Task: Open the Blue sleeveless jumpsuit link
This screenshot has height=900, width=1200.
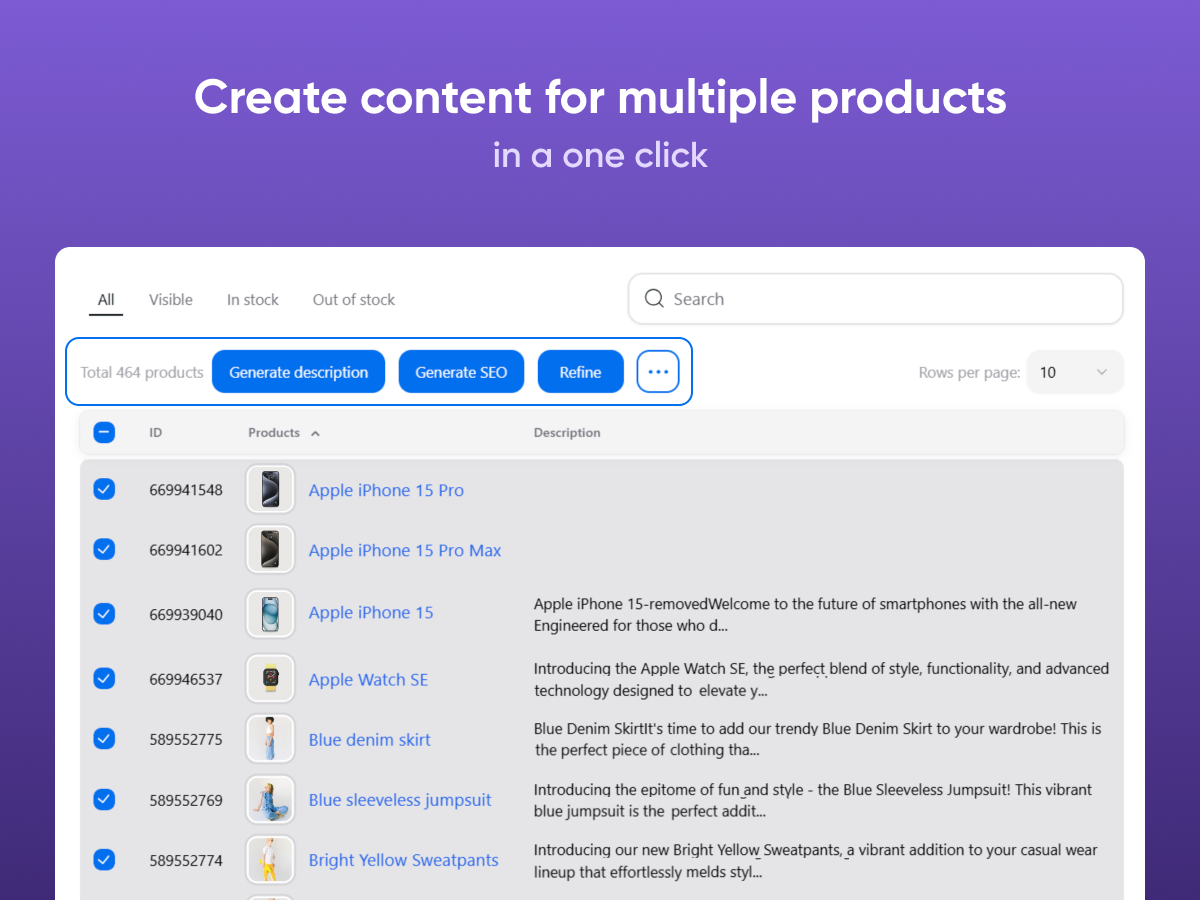Action: (x=400, y=800)
